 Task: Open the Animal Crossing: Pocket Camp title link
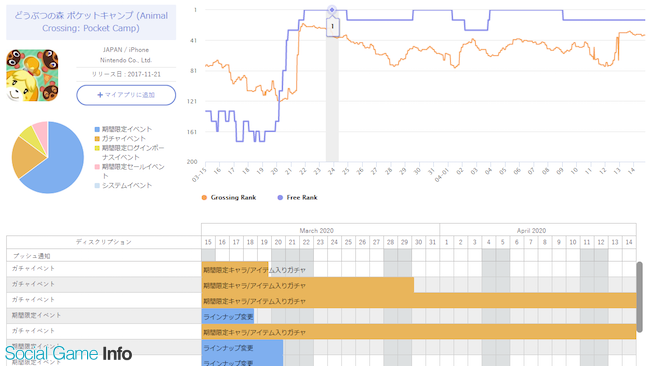click(x=91, y=22)
